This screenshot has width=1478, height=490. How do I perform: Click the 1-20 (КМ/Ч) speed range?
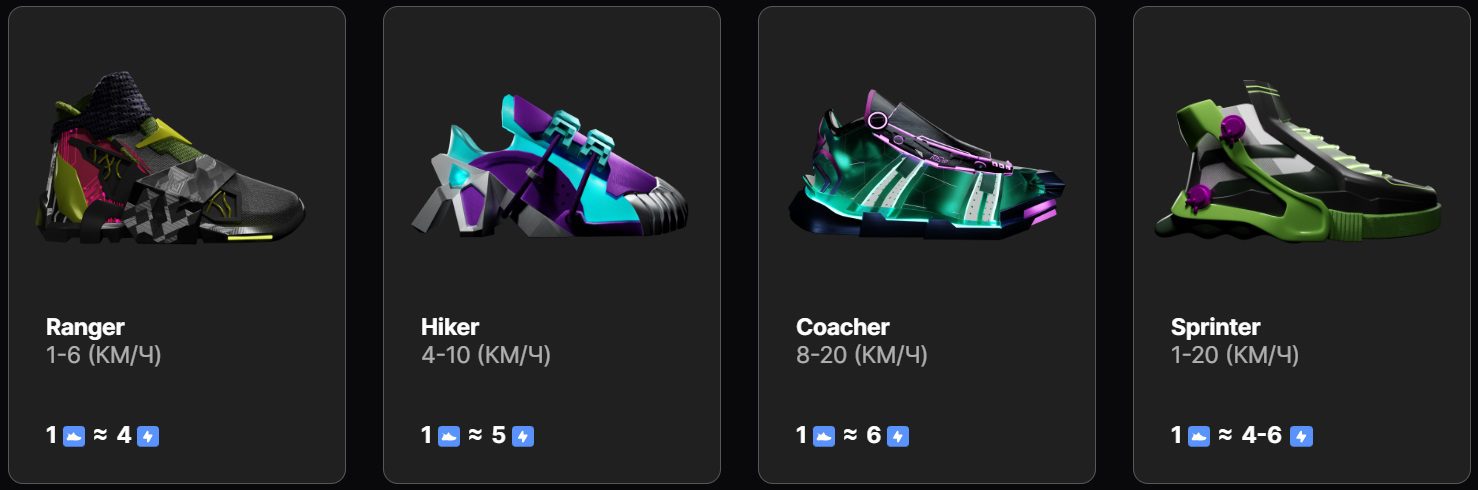point(1235,355)
